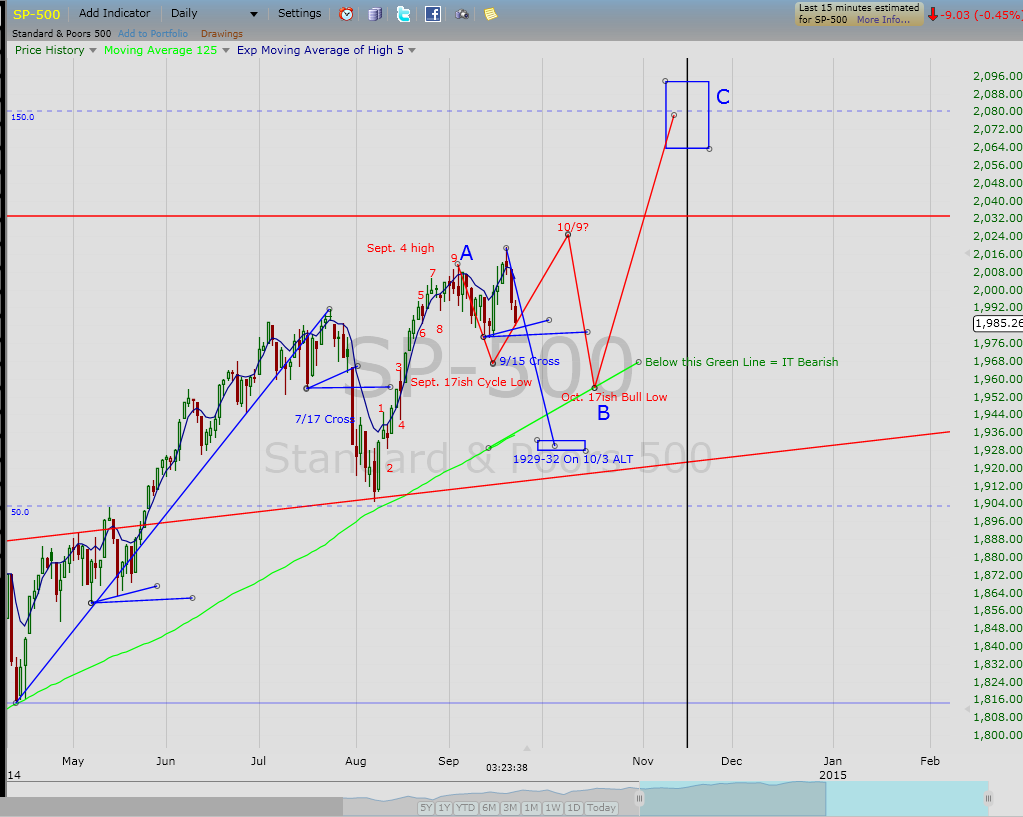Select the YTD range button
This screenshot has width=1023, height=817.
tap(465, 808)
